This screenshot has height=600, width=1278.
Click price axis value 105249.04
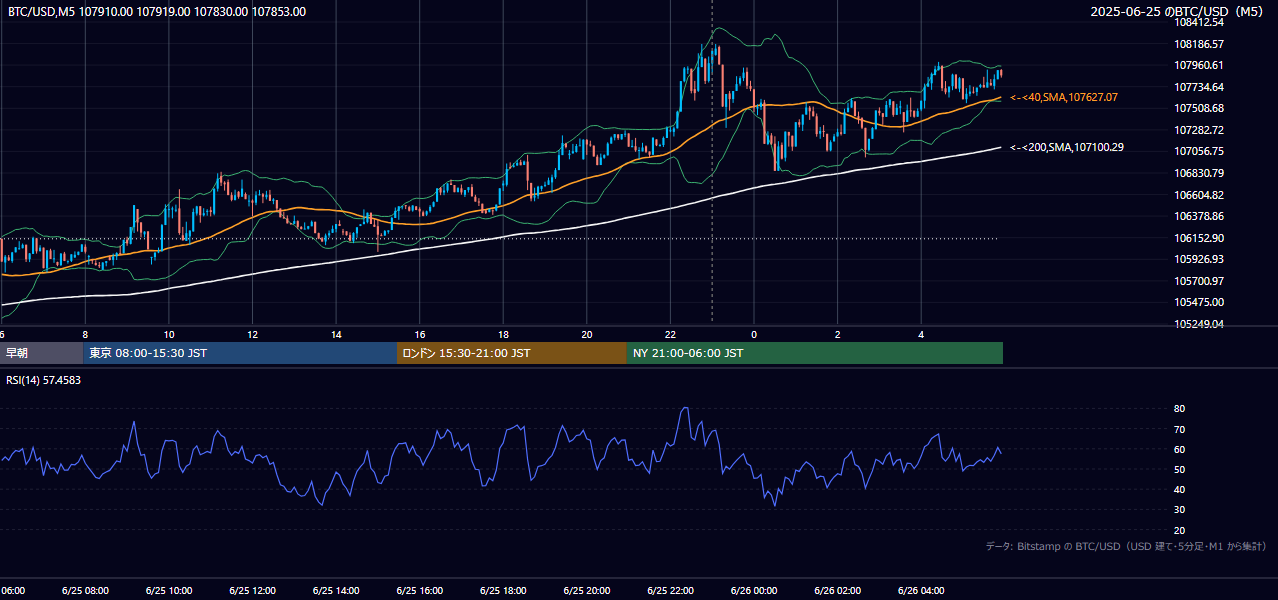pyautogui.click(x=1199, y=324)
